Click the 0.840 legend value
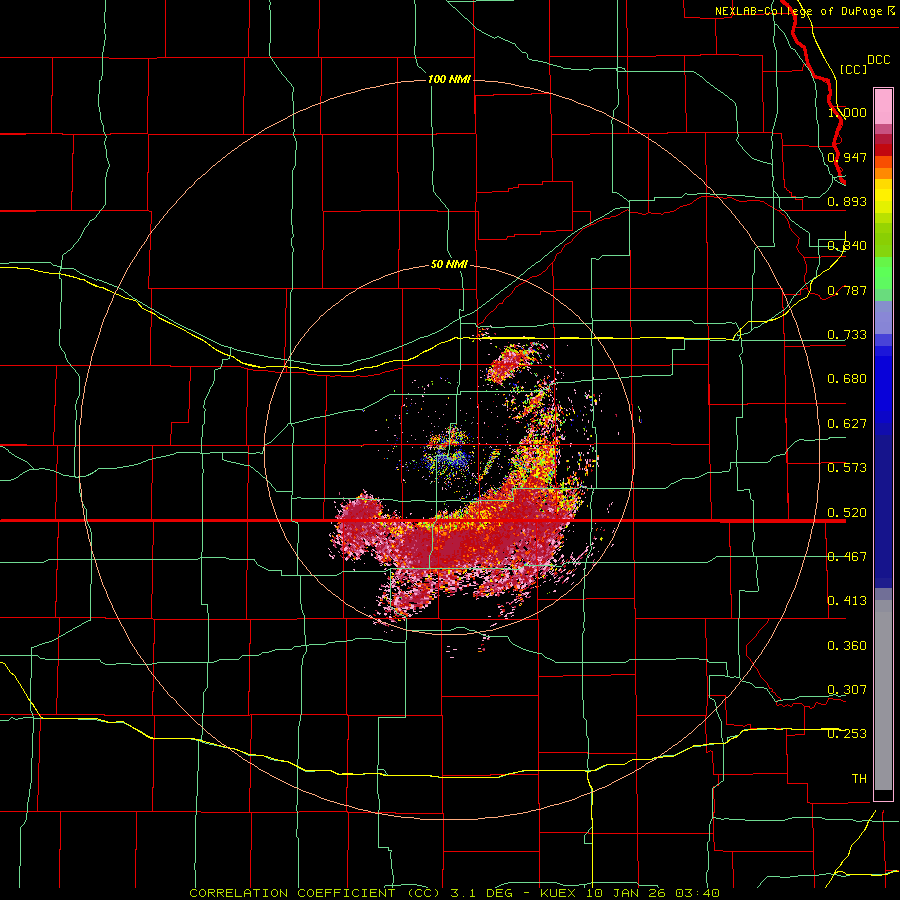The width and height of the screenshot is (900, 900). 847,246
